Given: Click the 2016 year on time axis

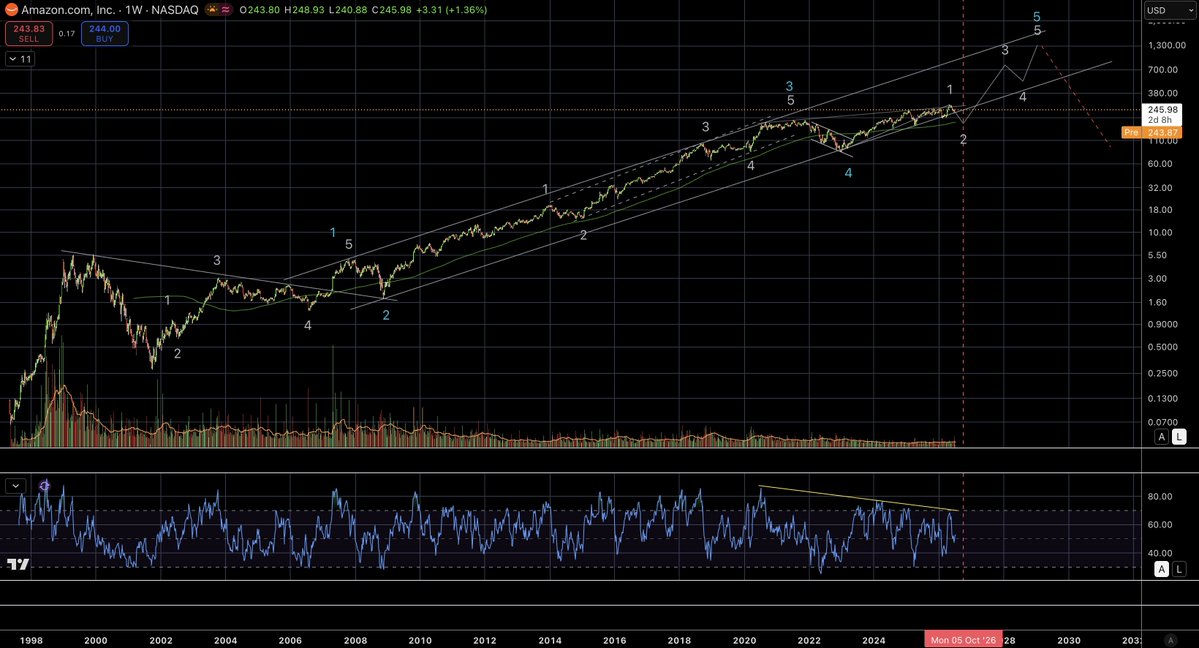Looking at the screenshot, I should 614,640.
